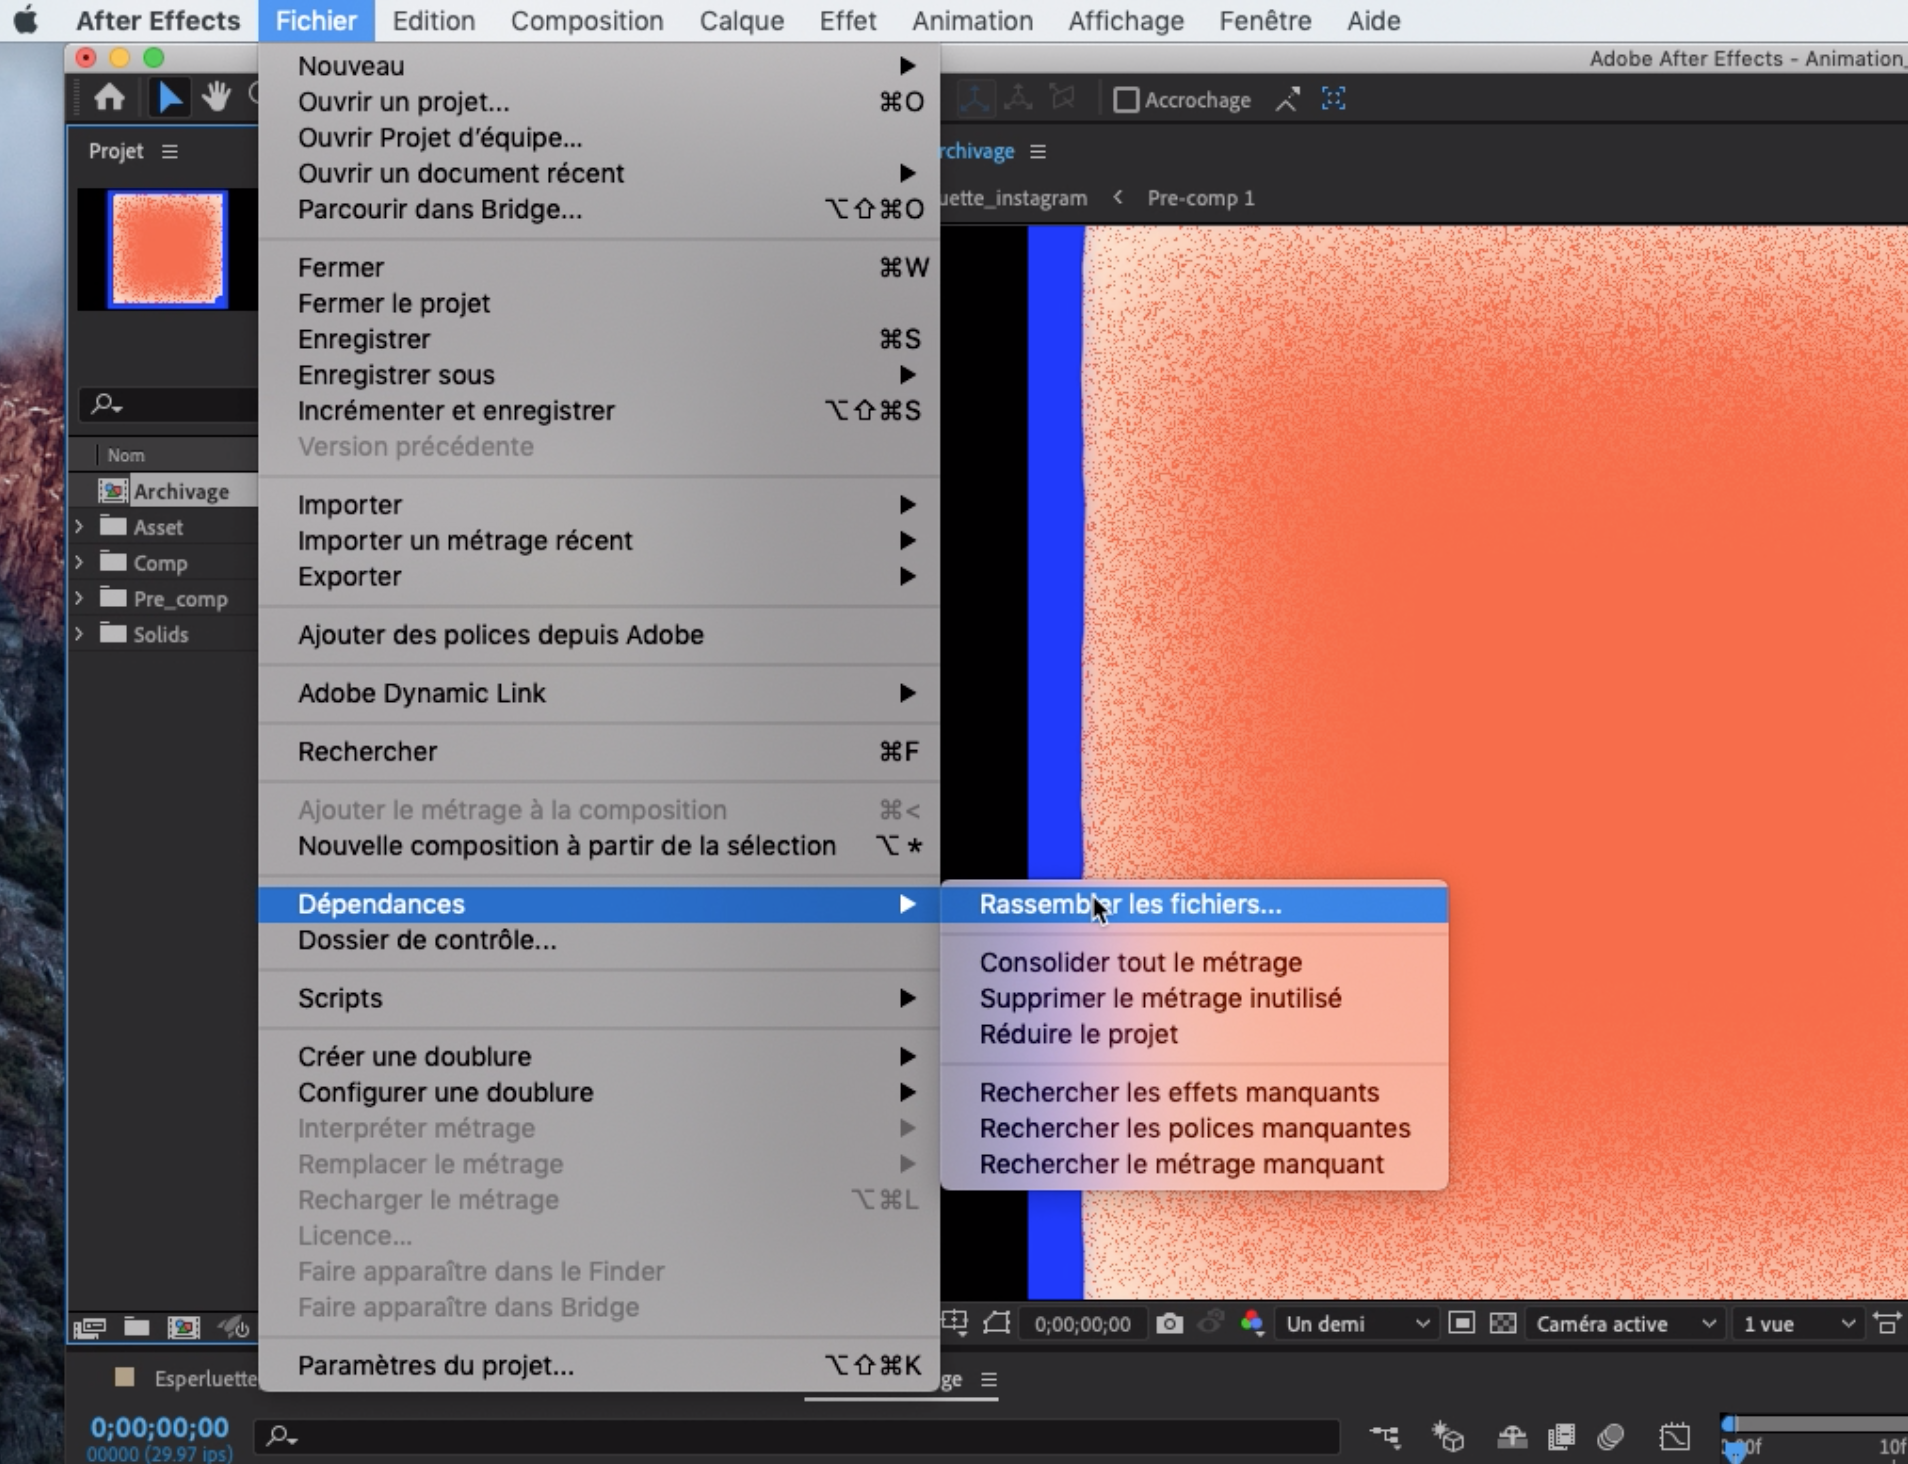Choose Rechercher les polices manquantes
Viewport: 1908px width, 1464px height.
(x=1194, y=1128)
